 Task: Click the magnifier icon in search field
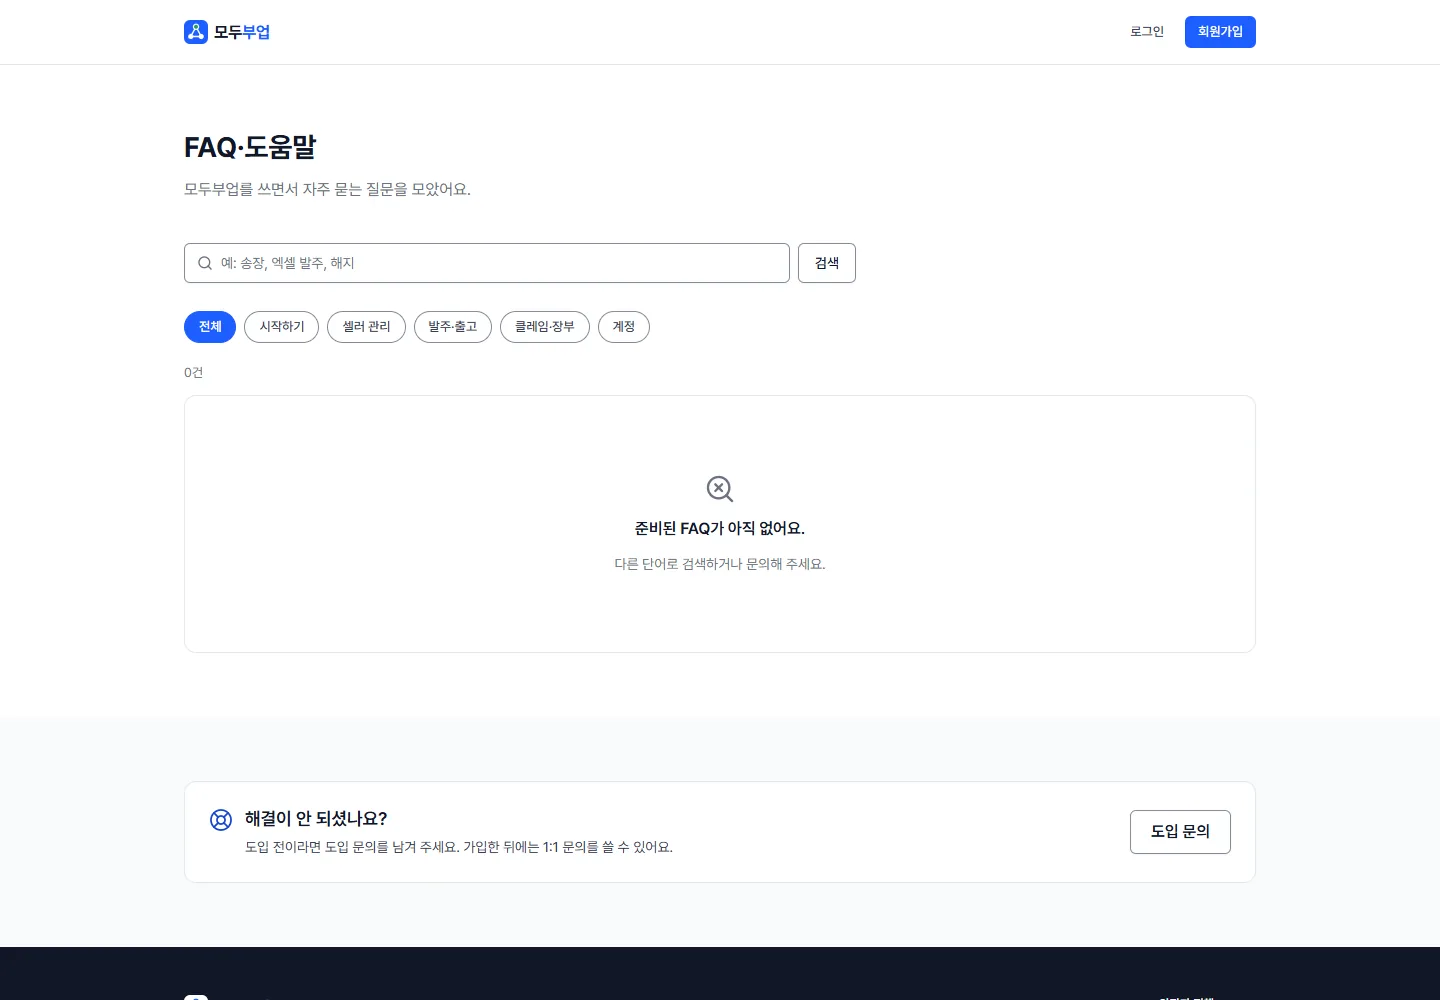click(205, 263)
